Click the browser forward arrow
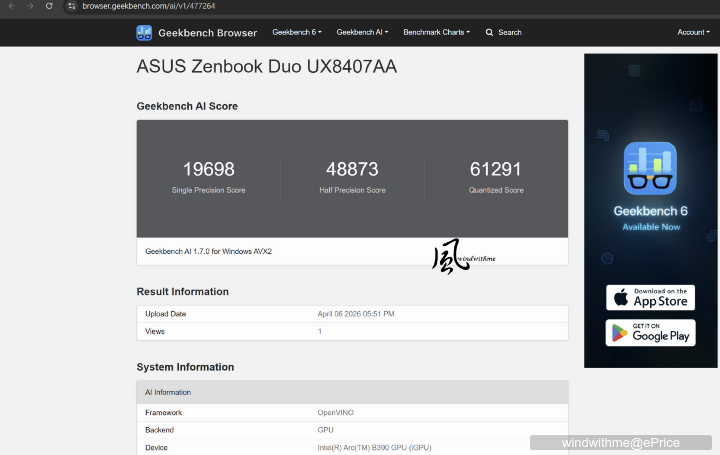Viewport: 720px width, 455px height. point(30,6)
